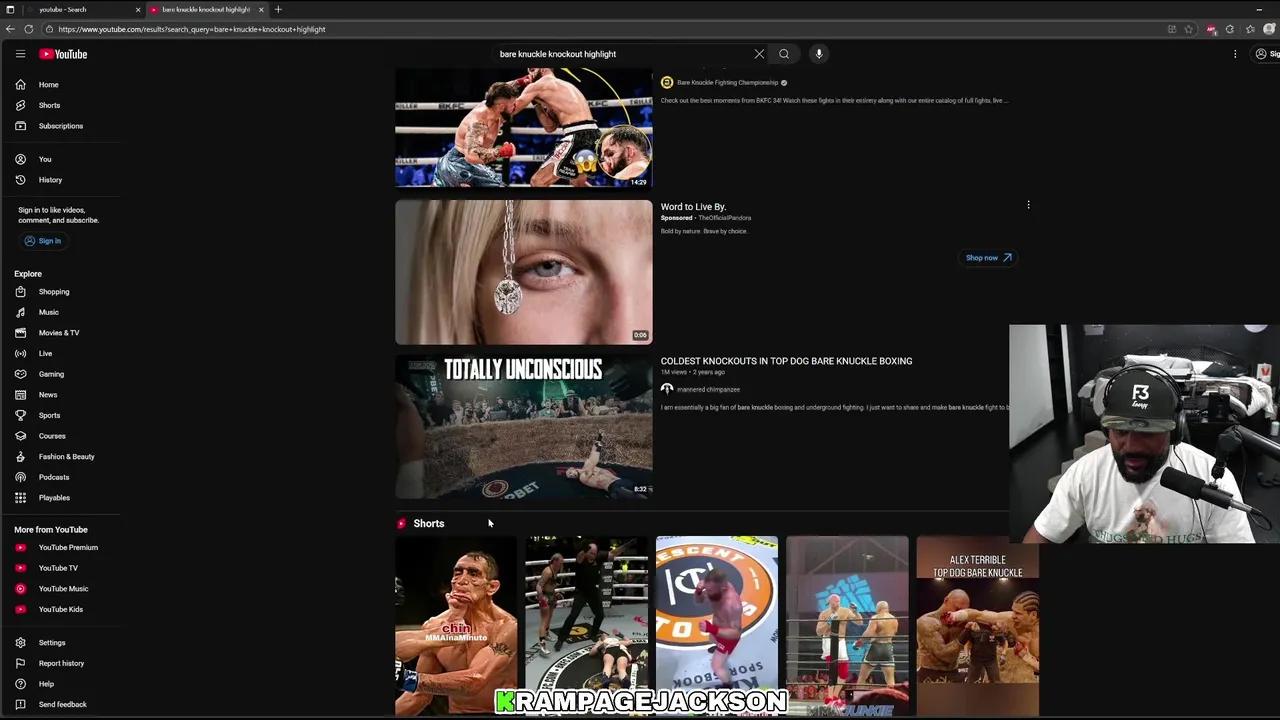Reload the page in the browser

click(x=29, y=29)
